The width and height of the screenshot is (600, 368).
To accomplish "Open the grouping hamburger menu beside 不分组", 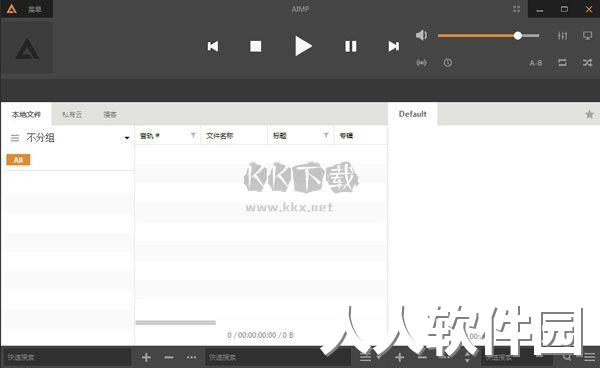I will tap(15, 138).
